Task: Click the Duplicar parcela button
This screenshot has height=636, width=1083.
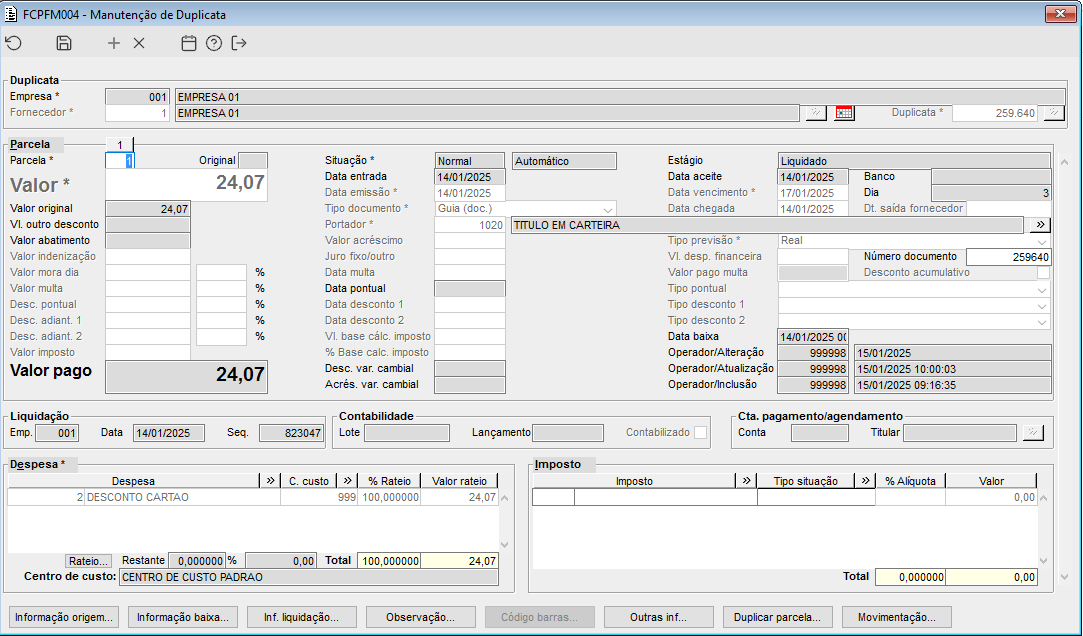Action: pos(777,617)
